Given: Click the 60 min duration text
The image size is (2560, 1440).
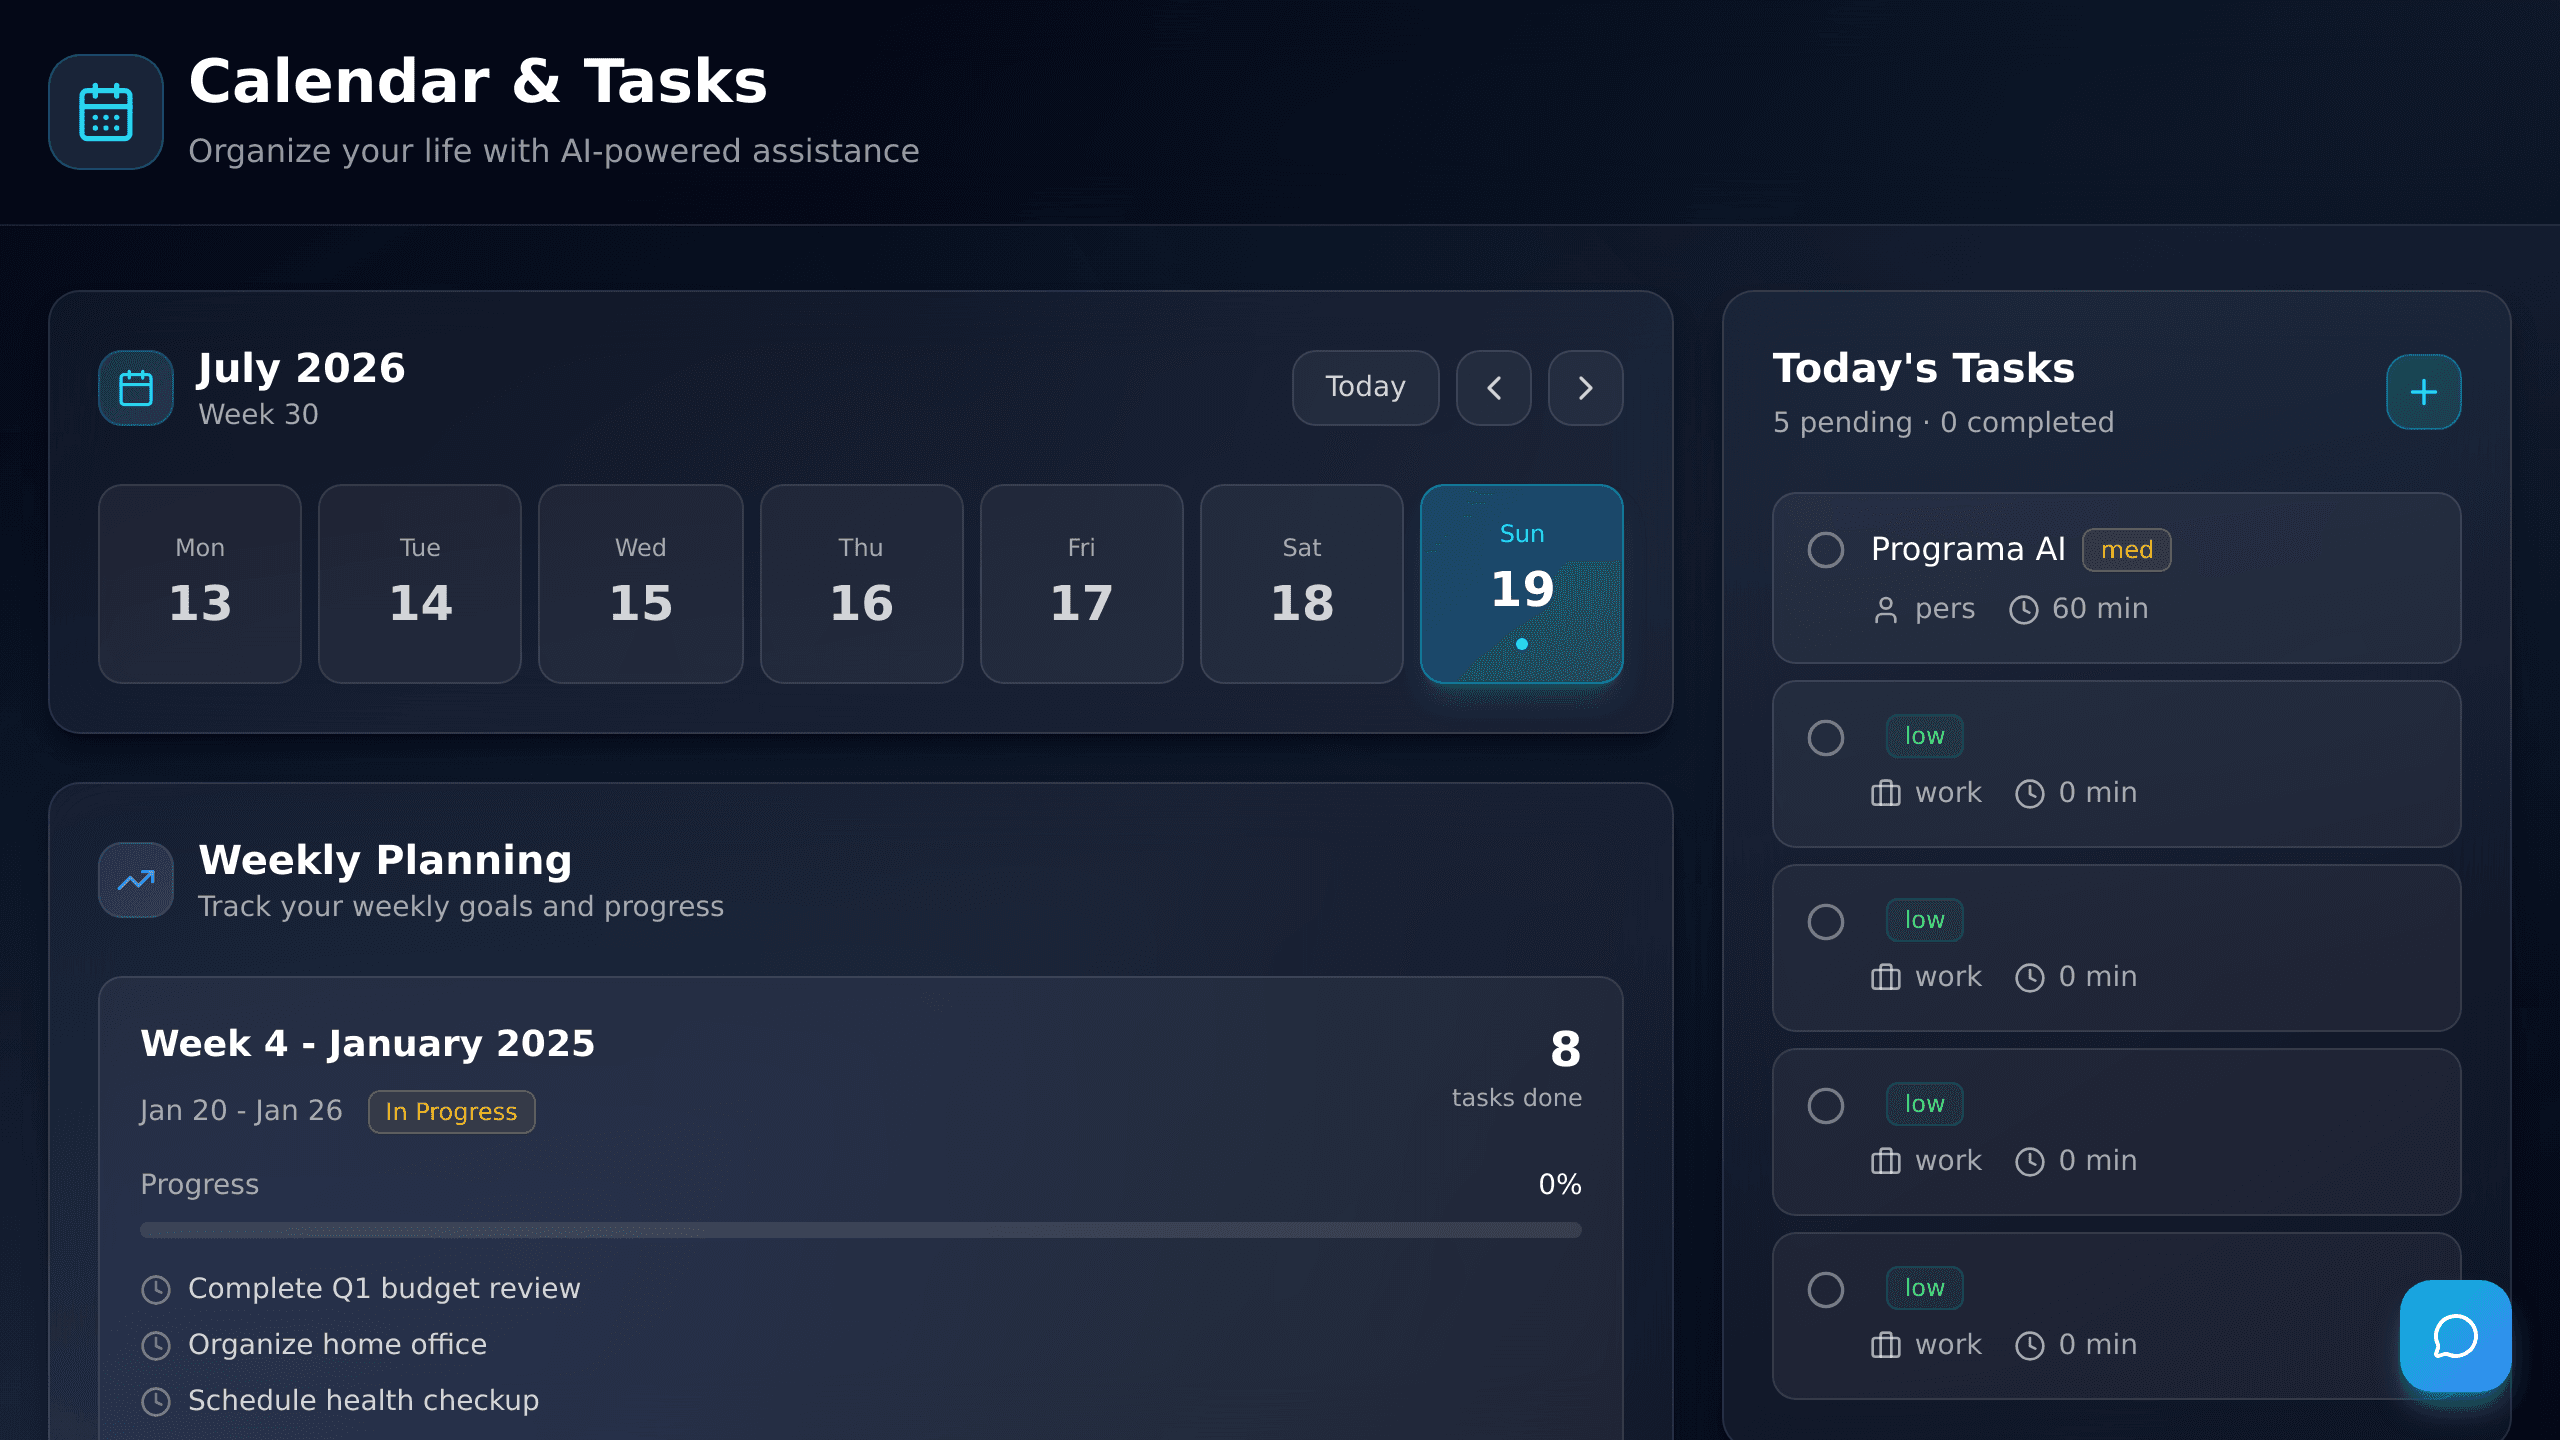Looking at the screenshot, I should (x=2100, y=609).
